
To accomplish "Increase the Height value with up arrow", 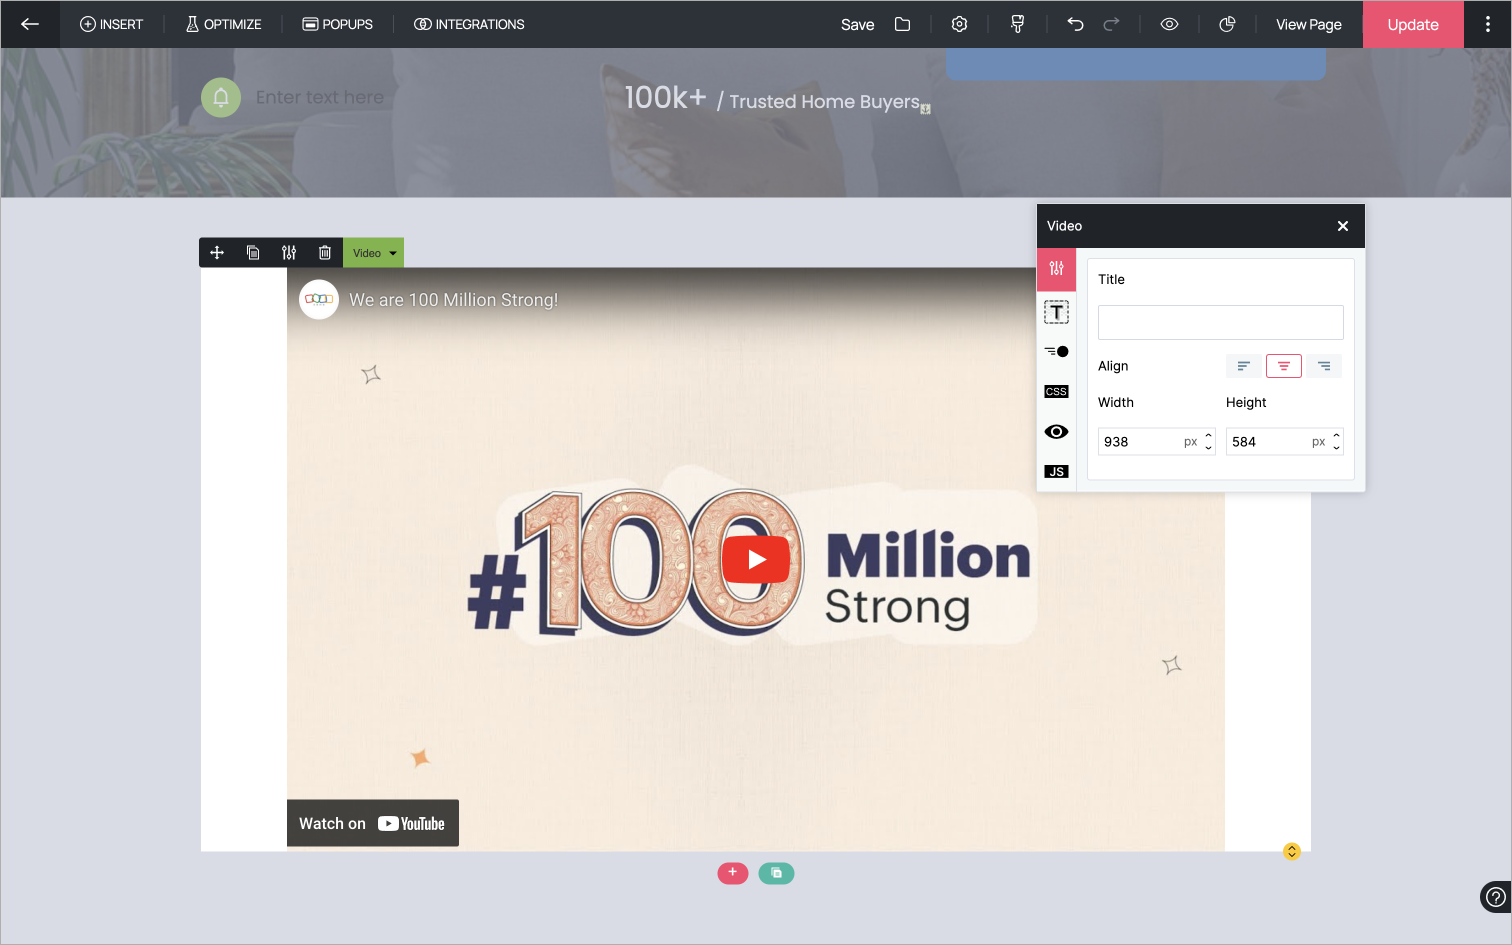I will [x=1337, y=436].
